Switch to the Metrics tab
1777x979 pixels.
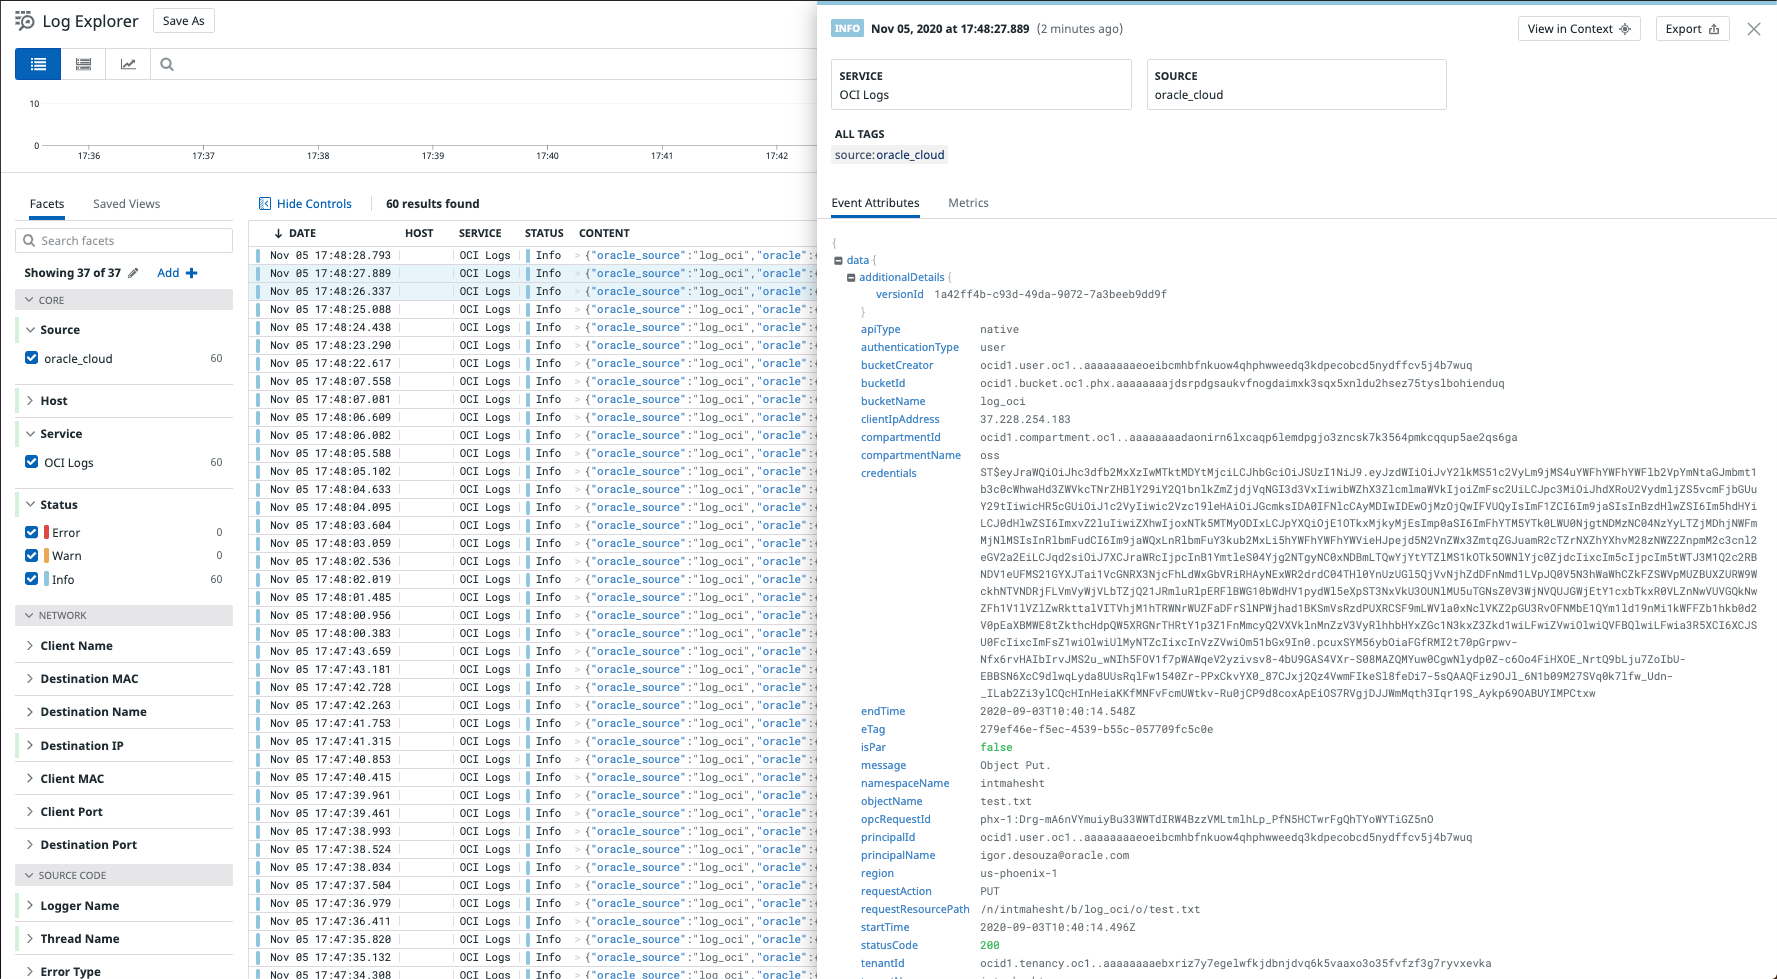click(968, 203)
